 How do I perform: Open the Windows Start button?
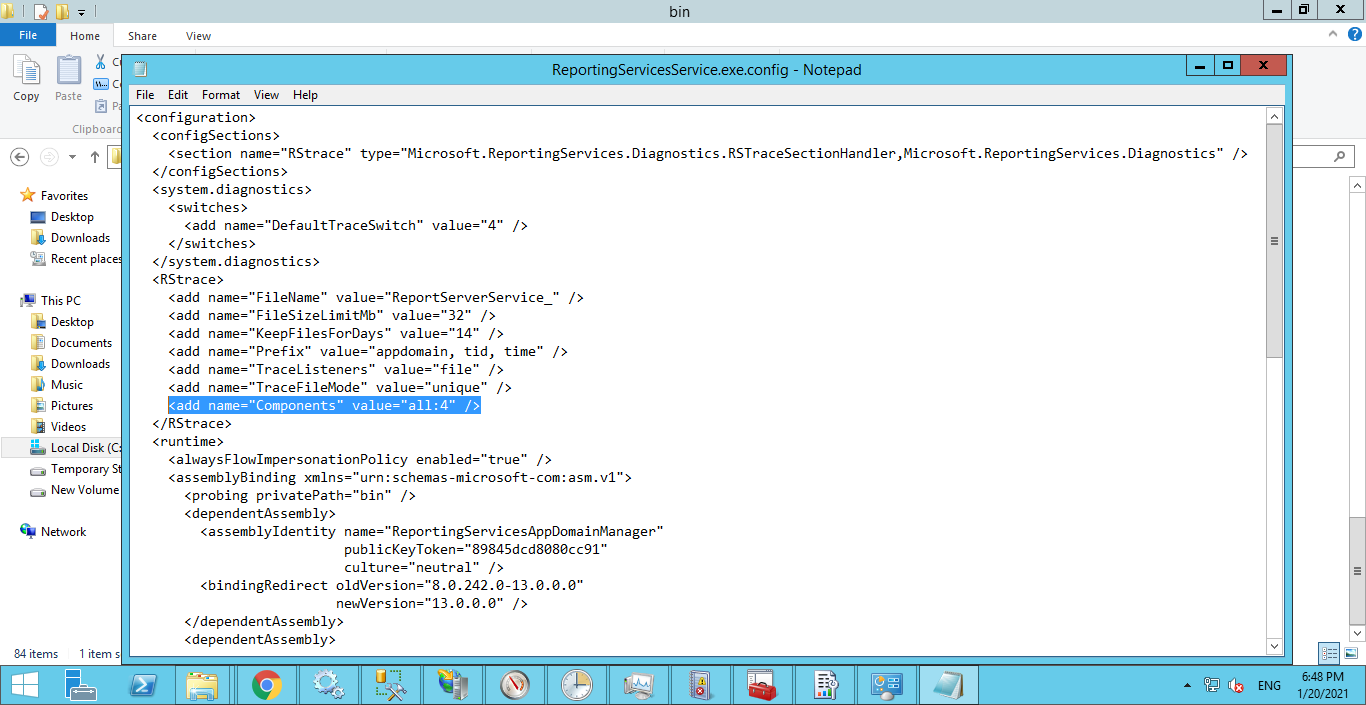click(24, 685)
